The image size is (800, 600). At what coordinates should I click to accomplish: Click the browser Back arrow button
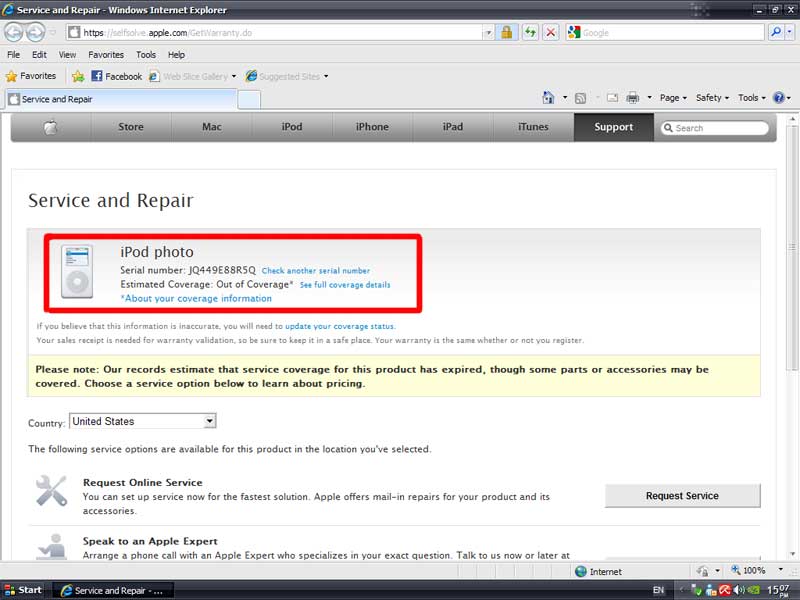pyautogui.click(x=15, y=32)
